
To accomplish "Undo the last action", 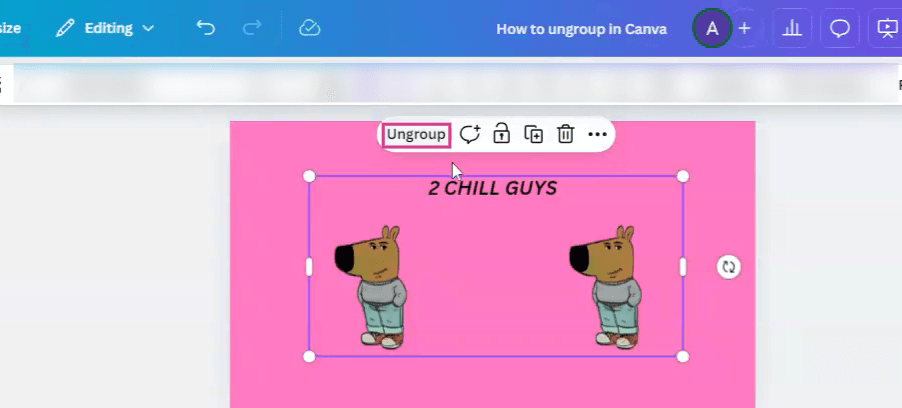I will [x=205, y=28].
